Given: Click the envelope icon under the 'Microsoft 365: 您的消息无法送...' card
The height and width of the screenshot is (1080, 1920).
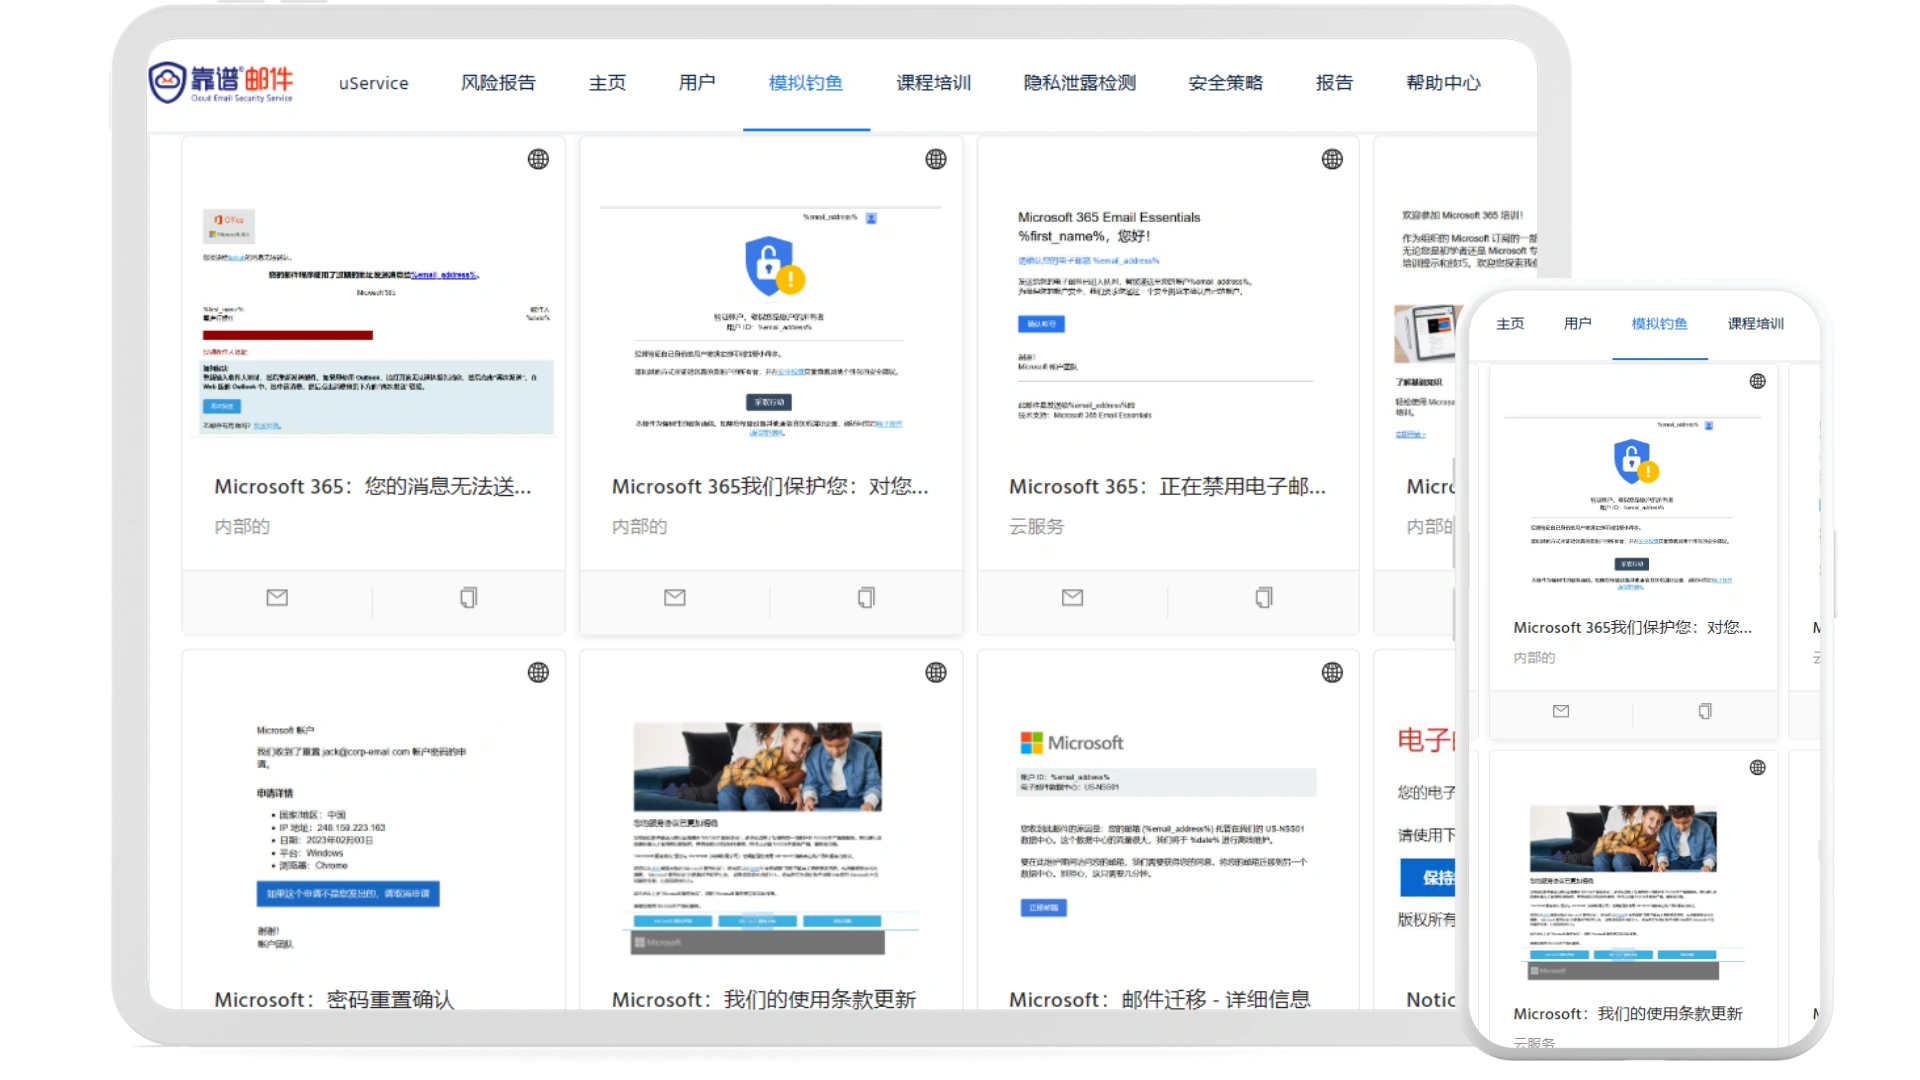Looking at the screenshot, I should pyautogui.click(x=277, y=598).
